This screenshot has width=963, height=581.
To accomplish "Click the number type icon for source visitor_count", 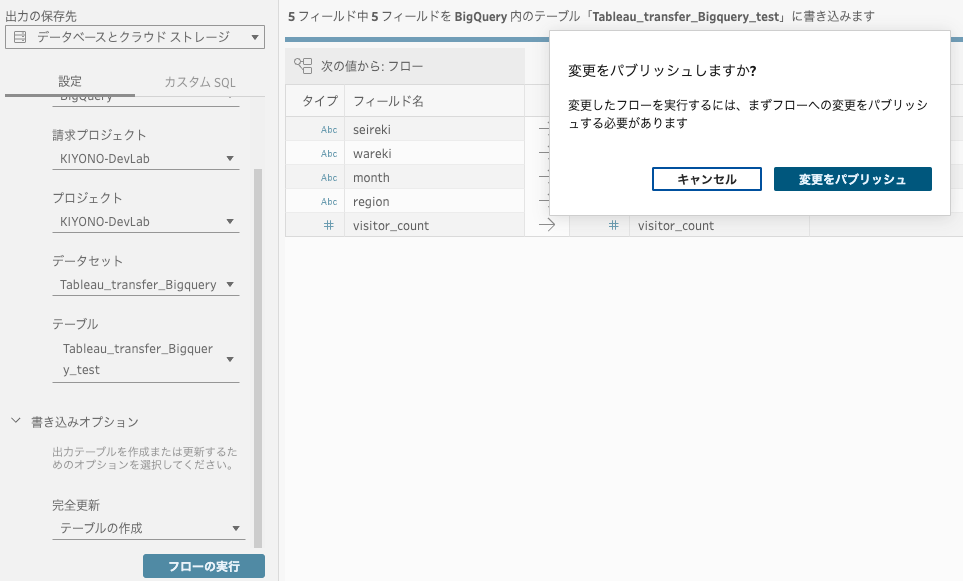I will 329,225.
